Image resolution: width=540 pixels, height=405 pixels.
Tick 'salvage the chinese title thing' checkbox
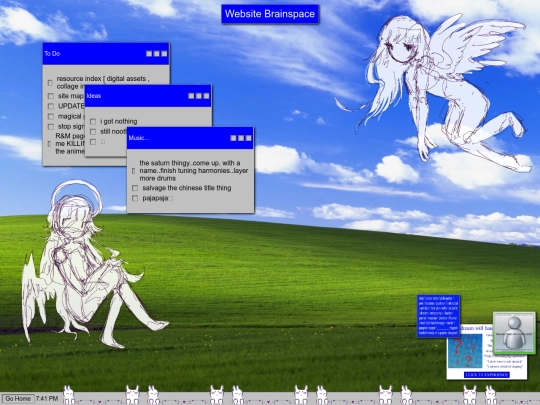pyautogui.click(x=135, y=188)
